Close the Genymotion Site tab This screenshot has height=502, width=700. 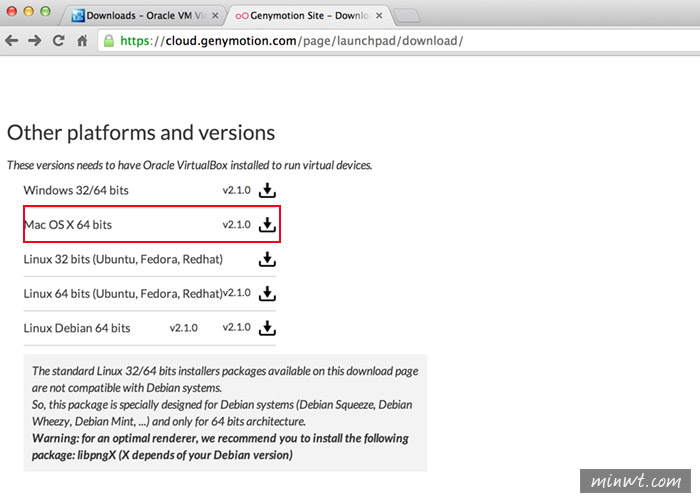[379, 16]
